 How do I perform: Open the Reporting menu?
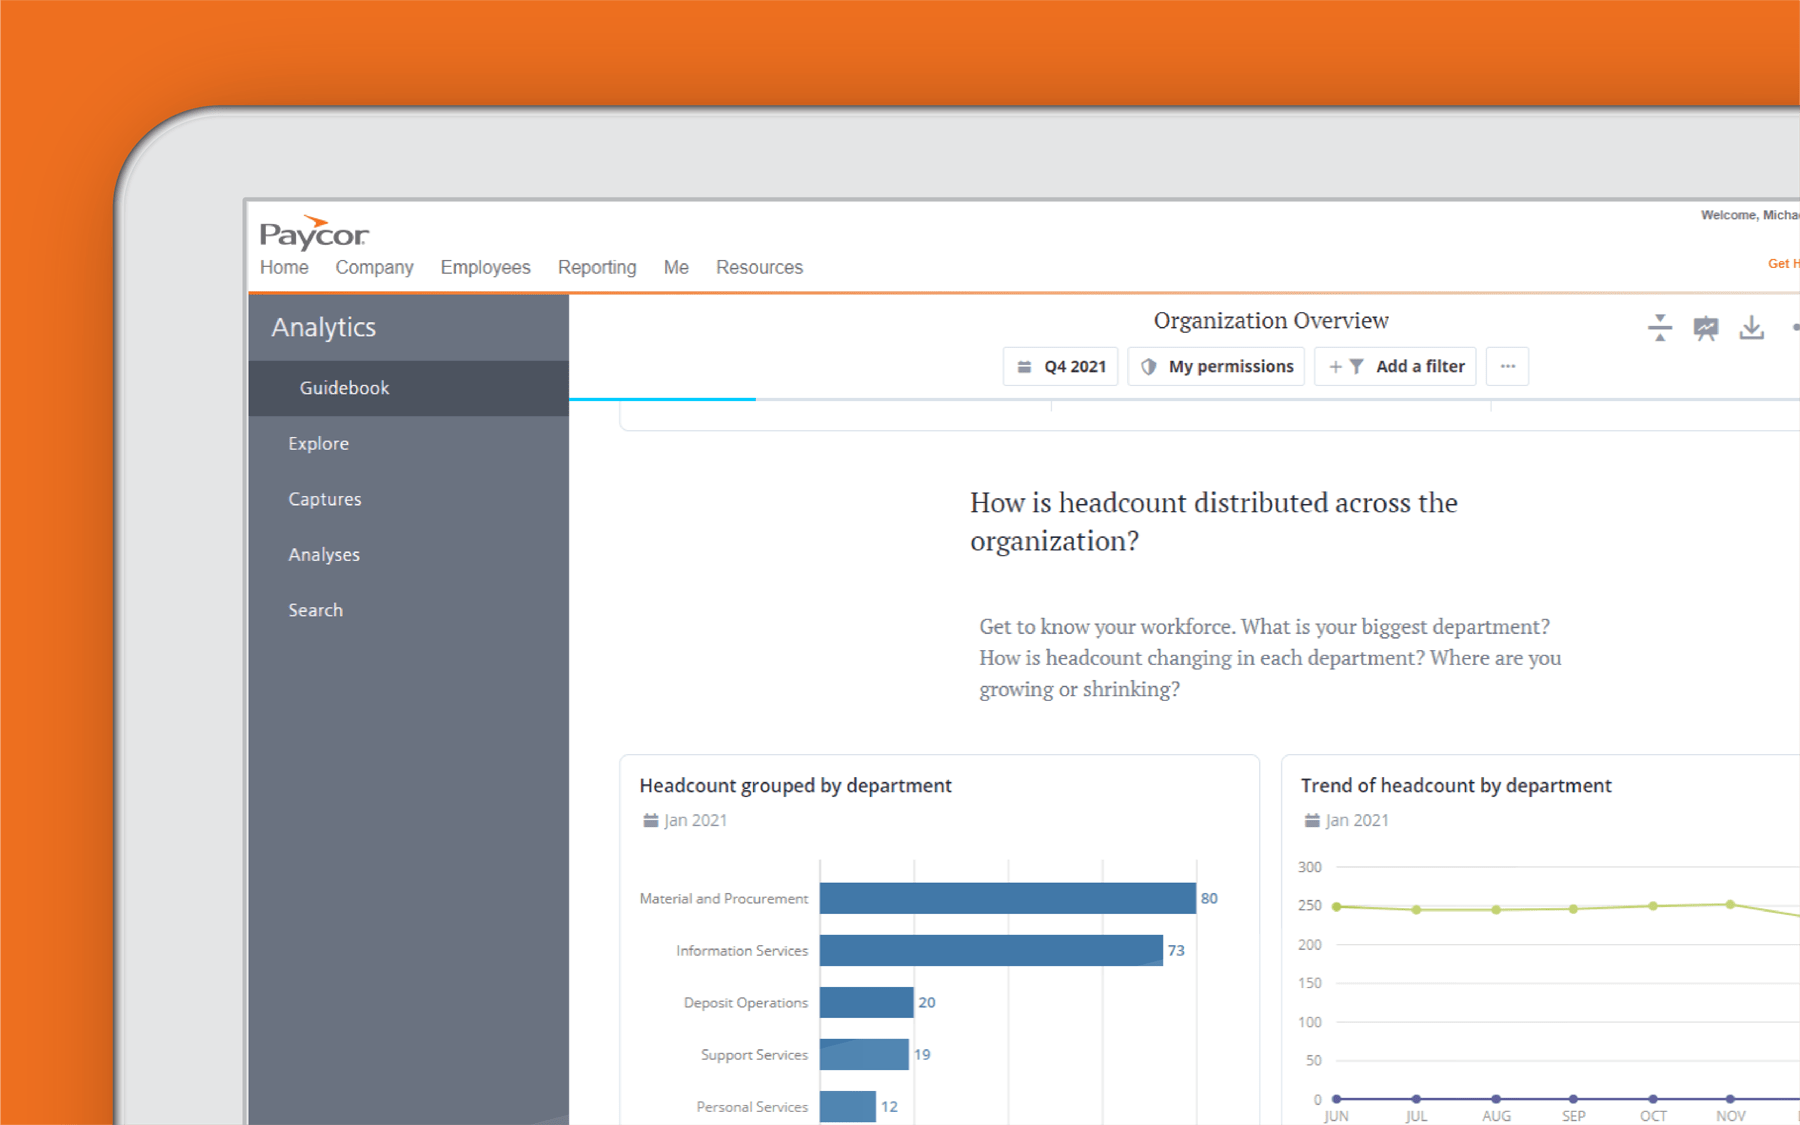[x=597, y=267]
